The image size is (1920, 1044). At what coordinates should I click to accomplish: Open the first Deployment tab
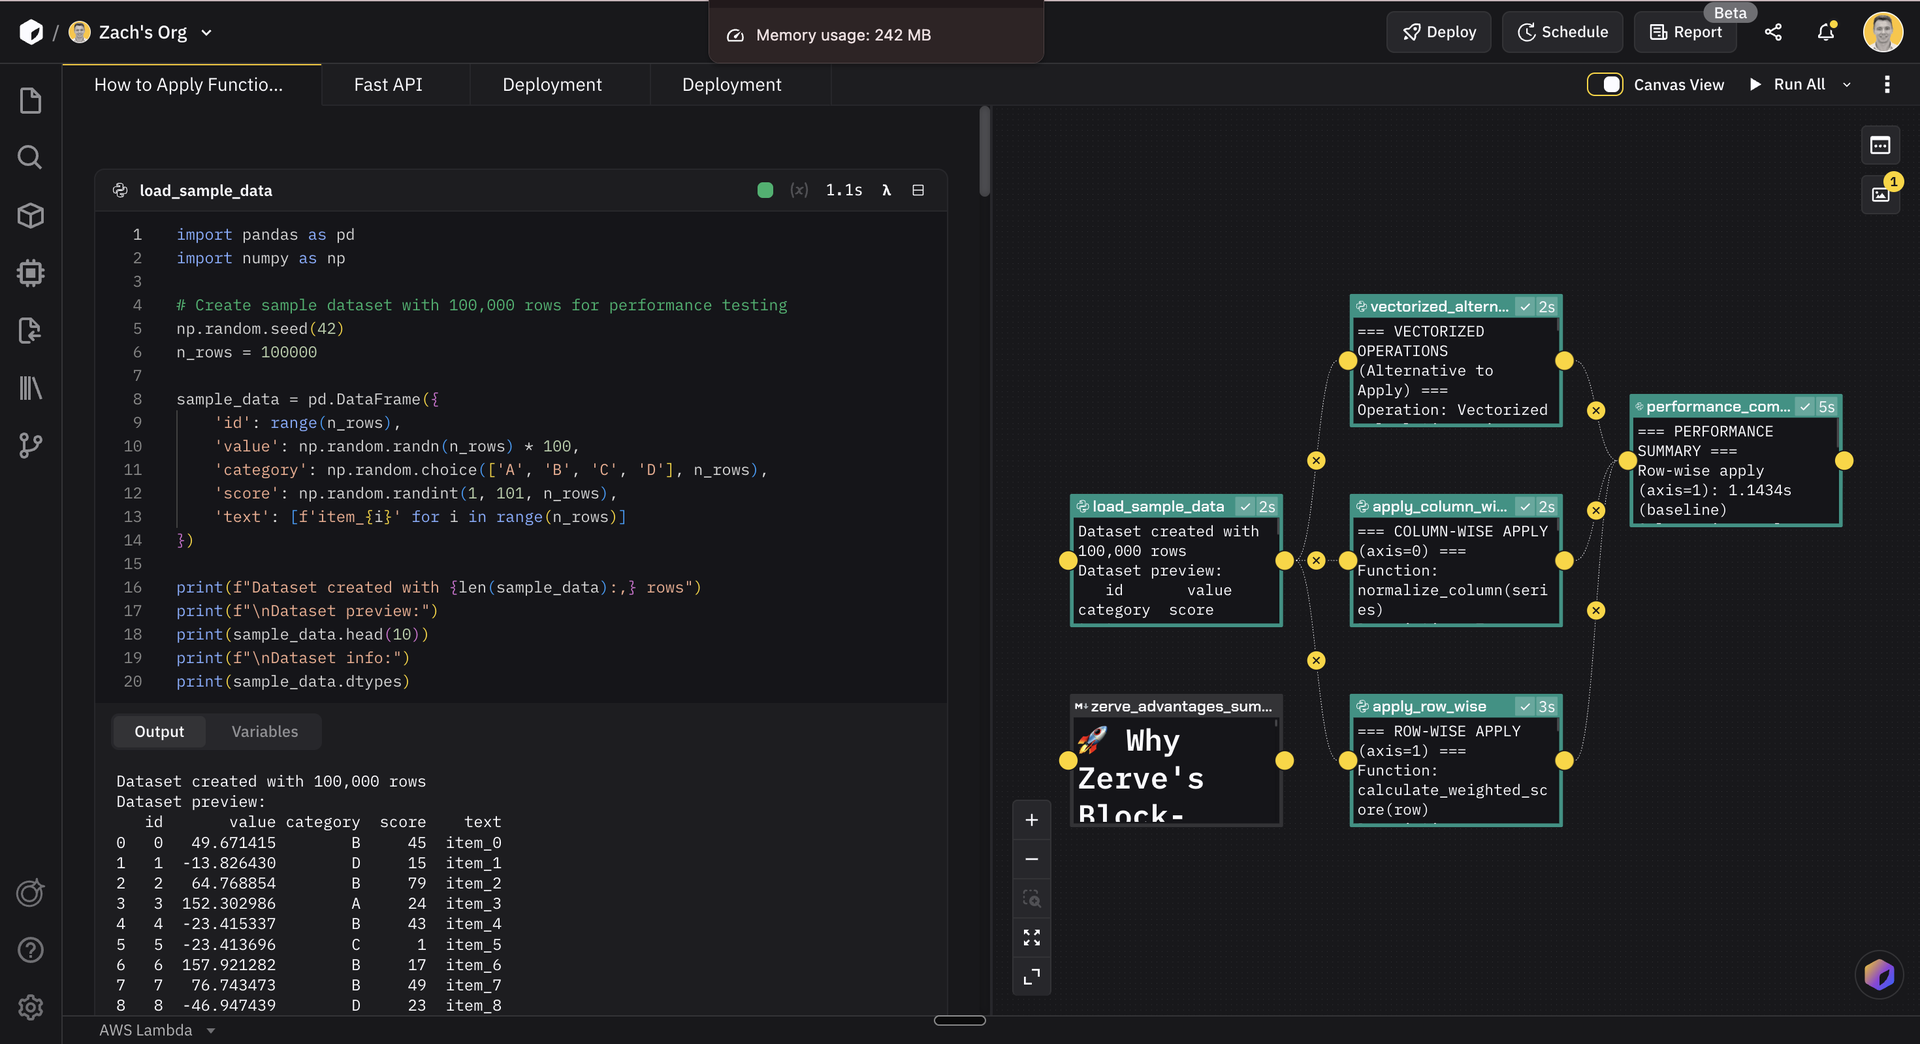[552, 85]
